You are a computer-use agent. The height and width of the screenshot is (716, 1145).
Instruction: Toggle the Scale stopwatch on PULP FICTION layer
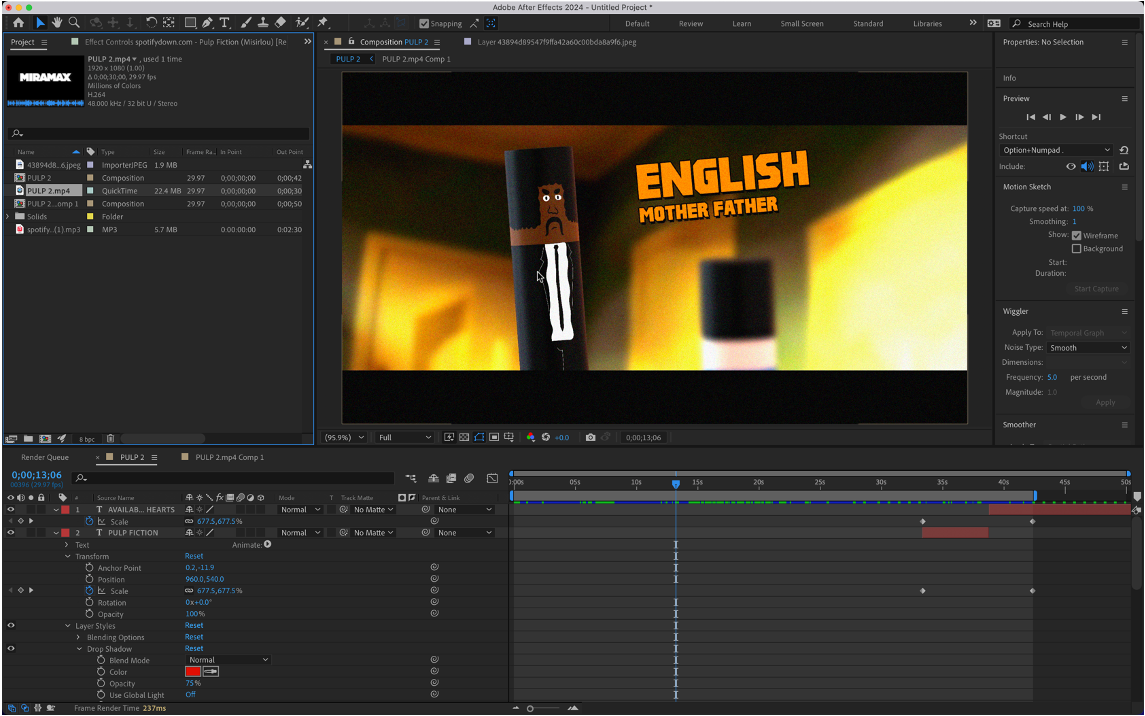point(89,590)
